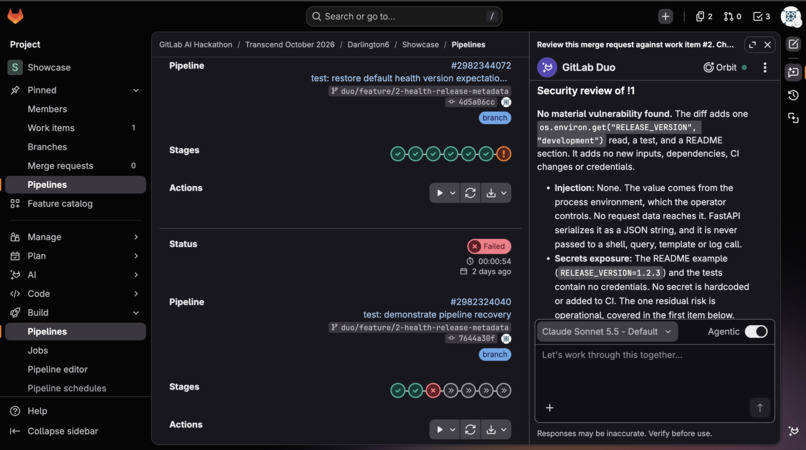
Task: Click the Failed status badge
Action: point(489,246)
